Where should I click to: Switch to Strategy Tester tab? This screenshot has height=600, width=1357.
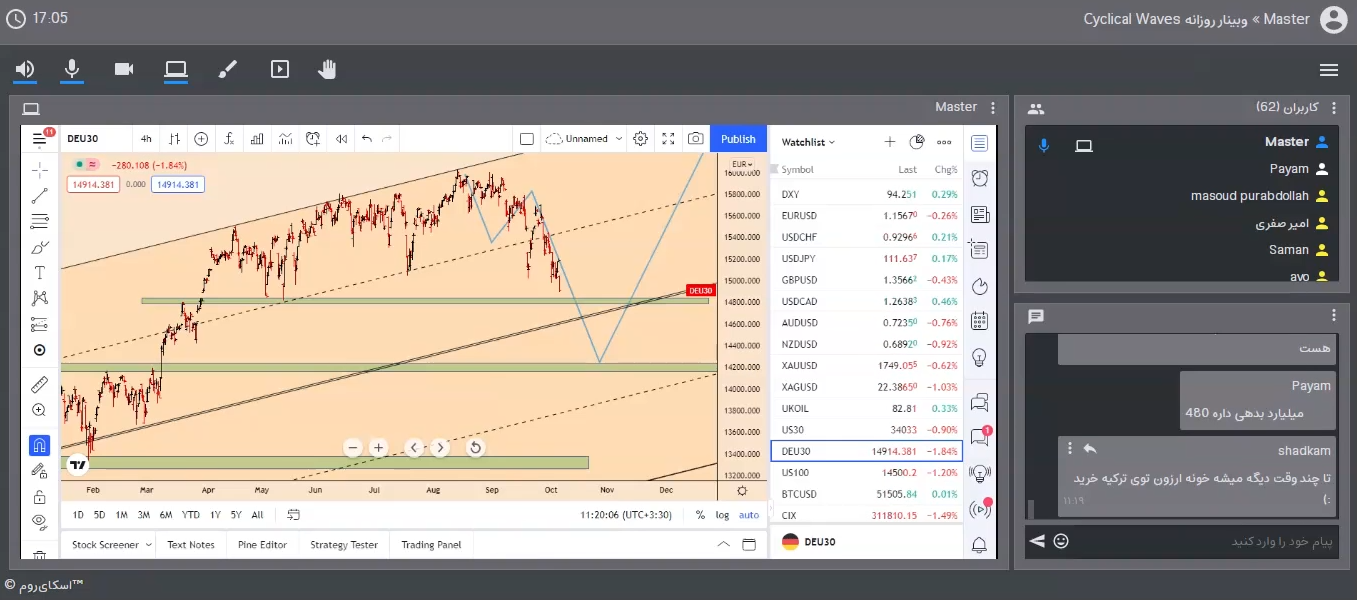coord(344,545)
